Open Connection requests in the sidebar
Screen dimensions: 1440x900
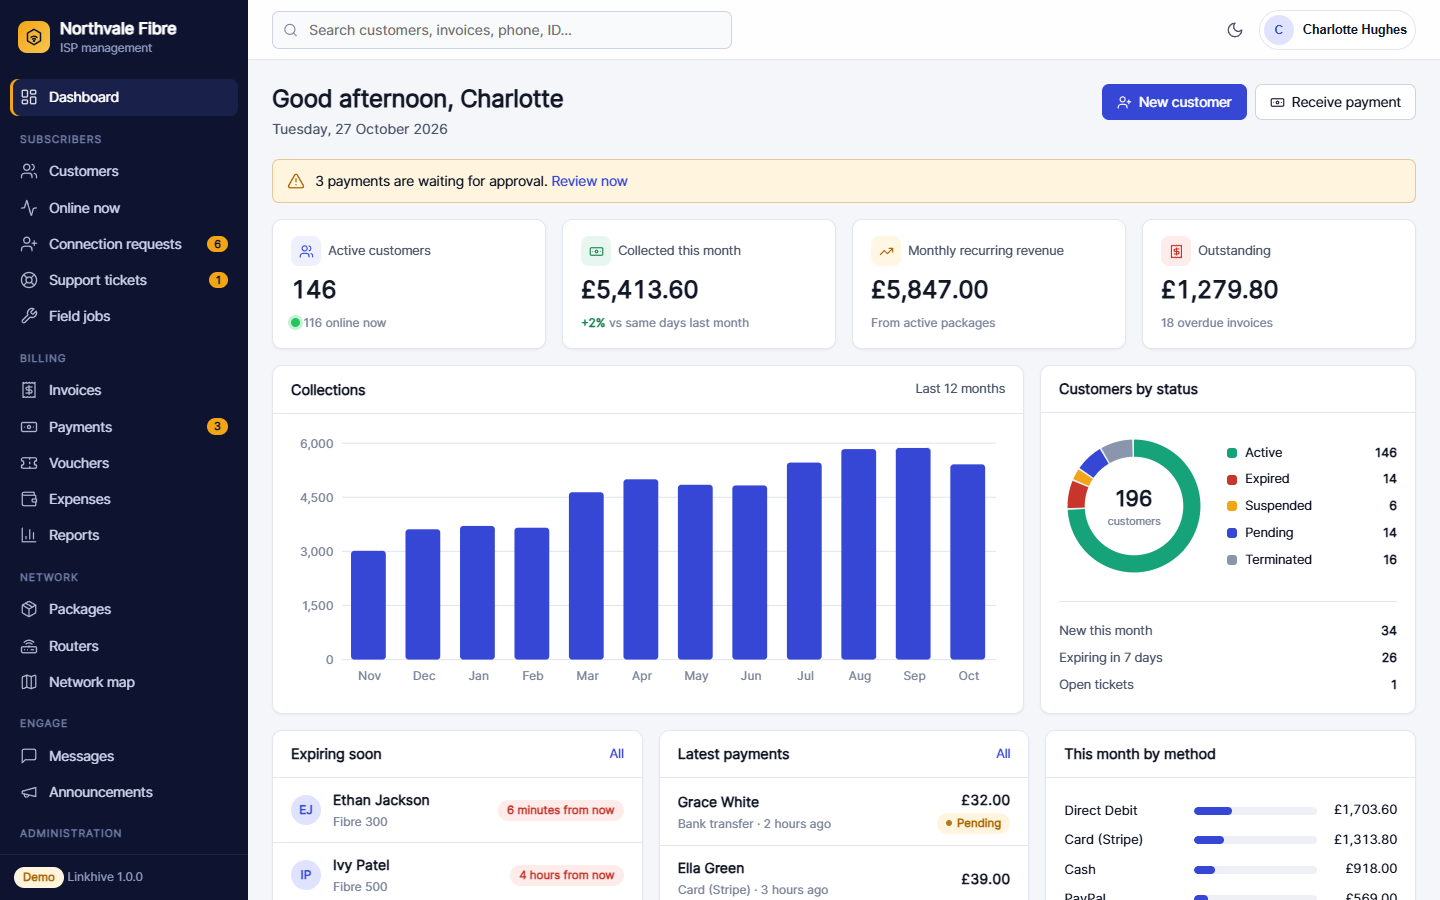124,244
